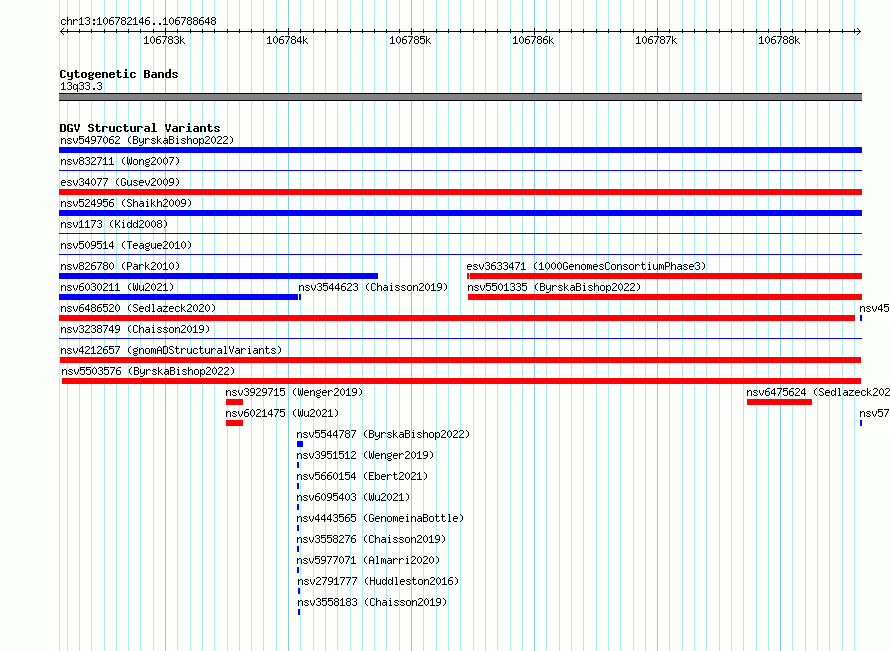
Task: Click the nsv6486520 (Sedlazeck2020) label
Action: click(x=138, y=308)
